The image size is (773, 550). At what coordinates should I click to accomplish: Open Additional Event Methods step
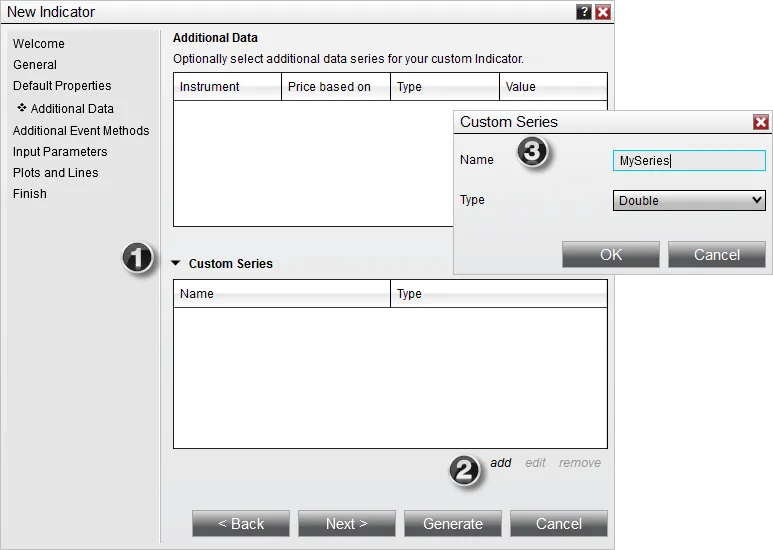tap(81, 131)
